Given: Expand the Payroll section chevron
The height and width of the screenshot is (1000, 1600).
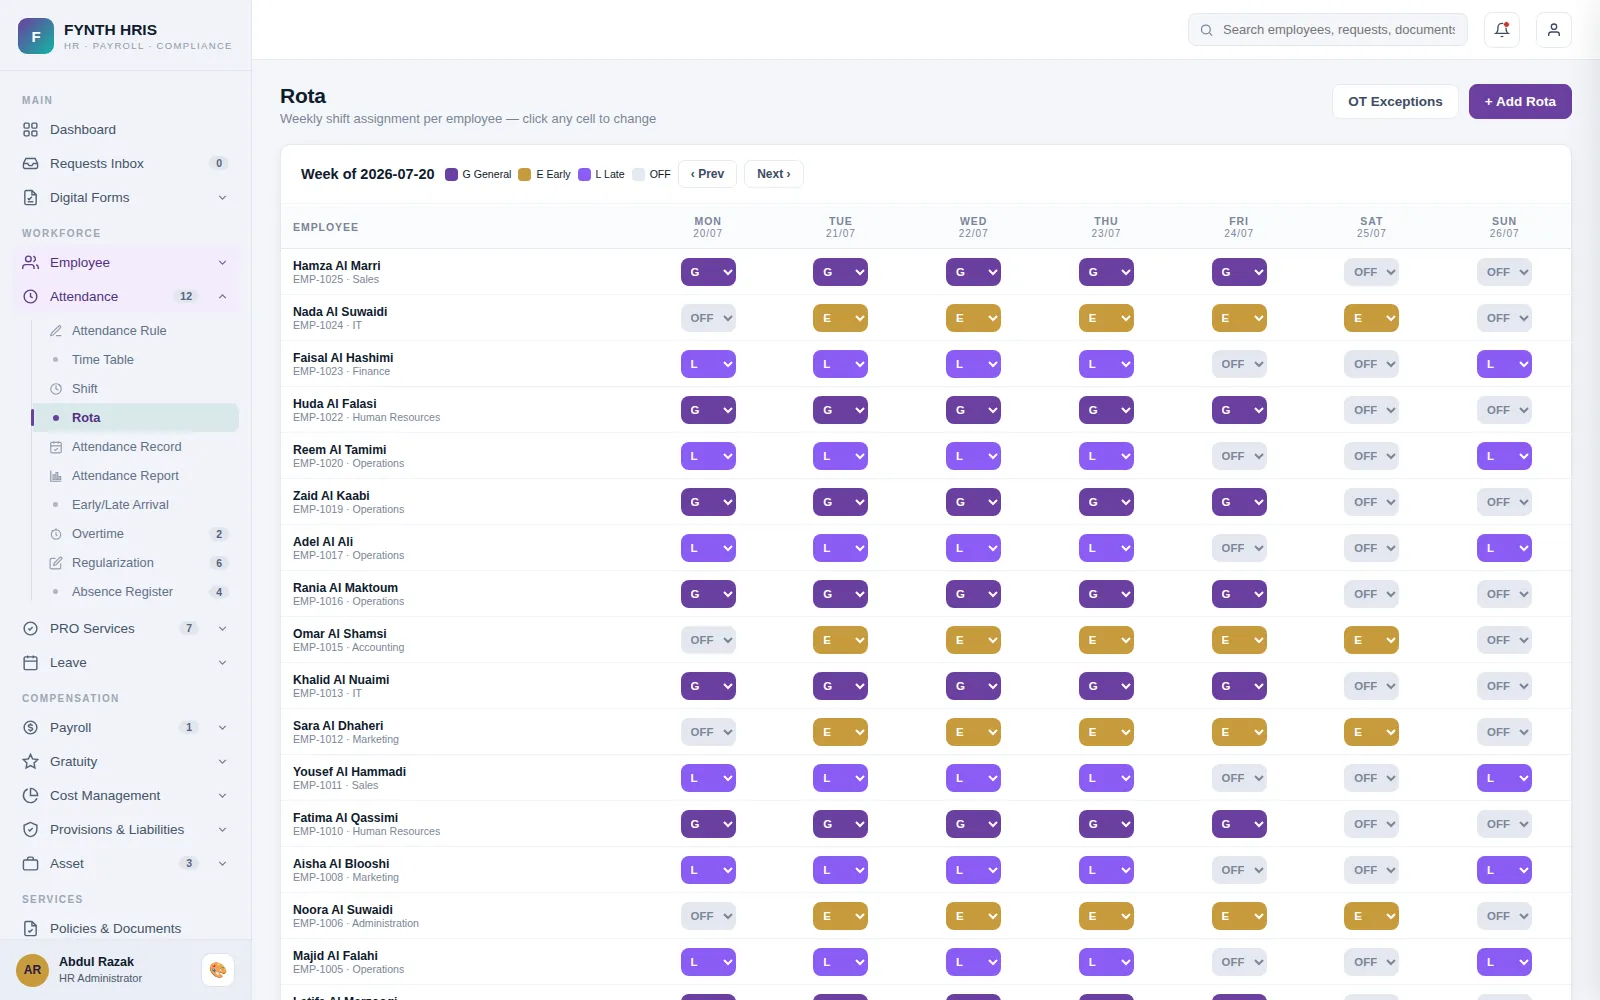Looking at the screenshot, I should point(222,728).
